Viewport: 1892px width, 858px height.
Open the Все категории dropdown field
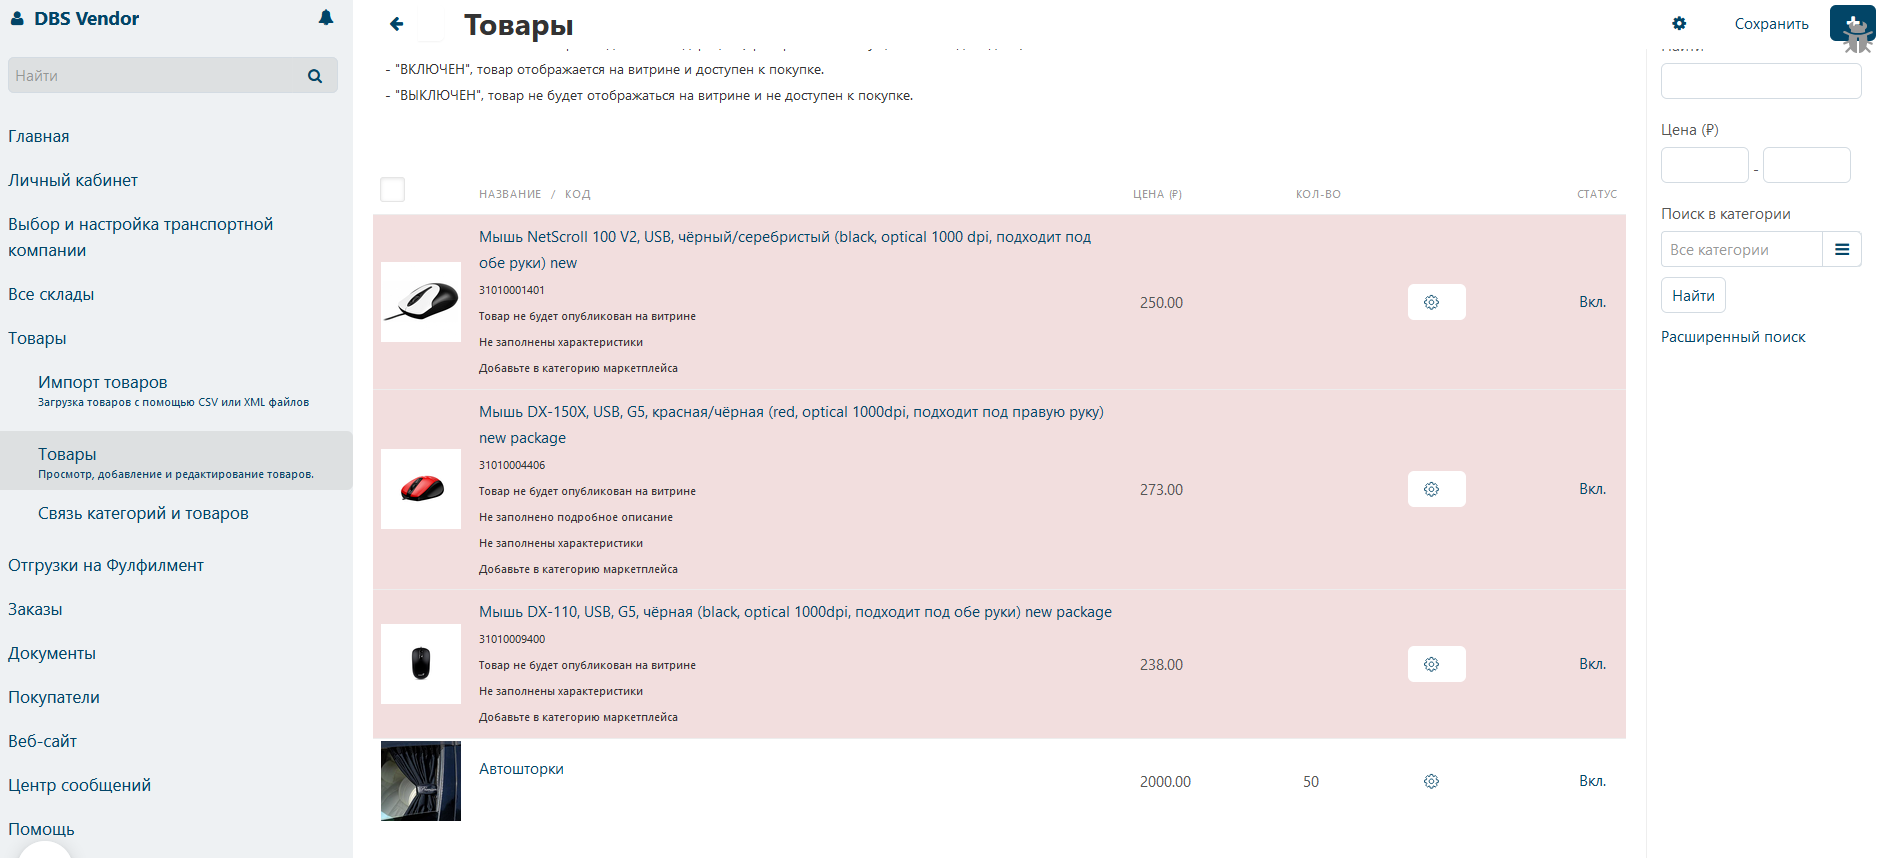pos(1741,249)
